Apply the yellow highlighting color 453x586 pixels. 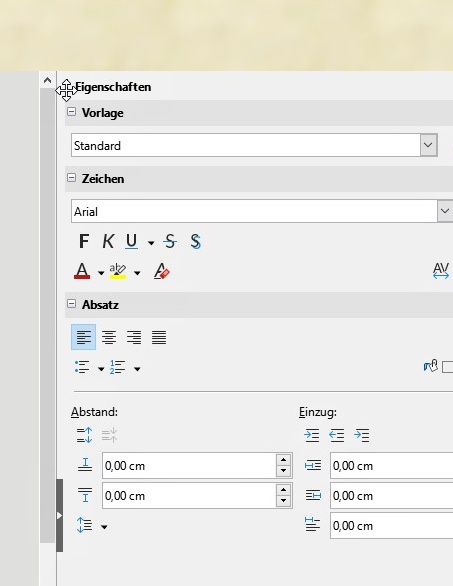(x=118, y=271)
